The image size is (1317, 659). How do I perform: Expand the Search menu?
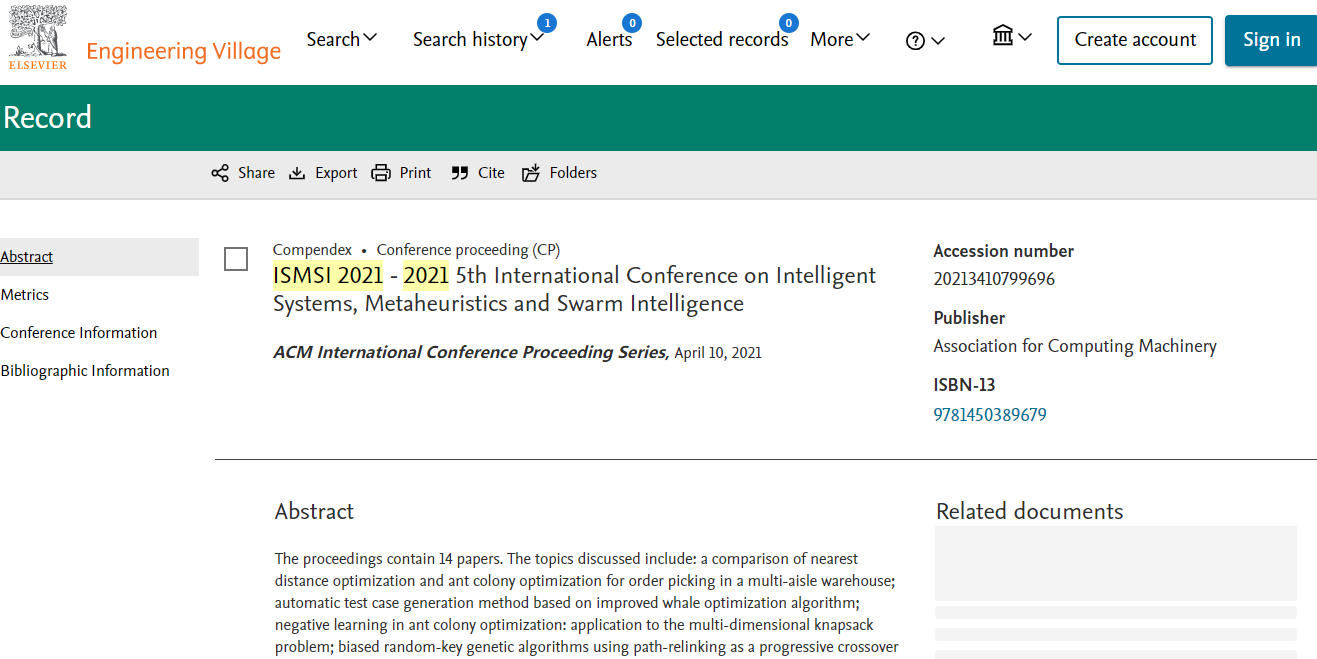(x=342, y=39)
